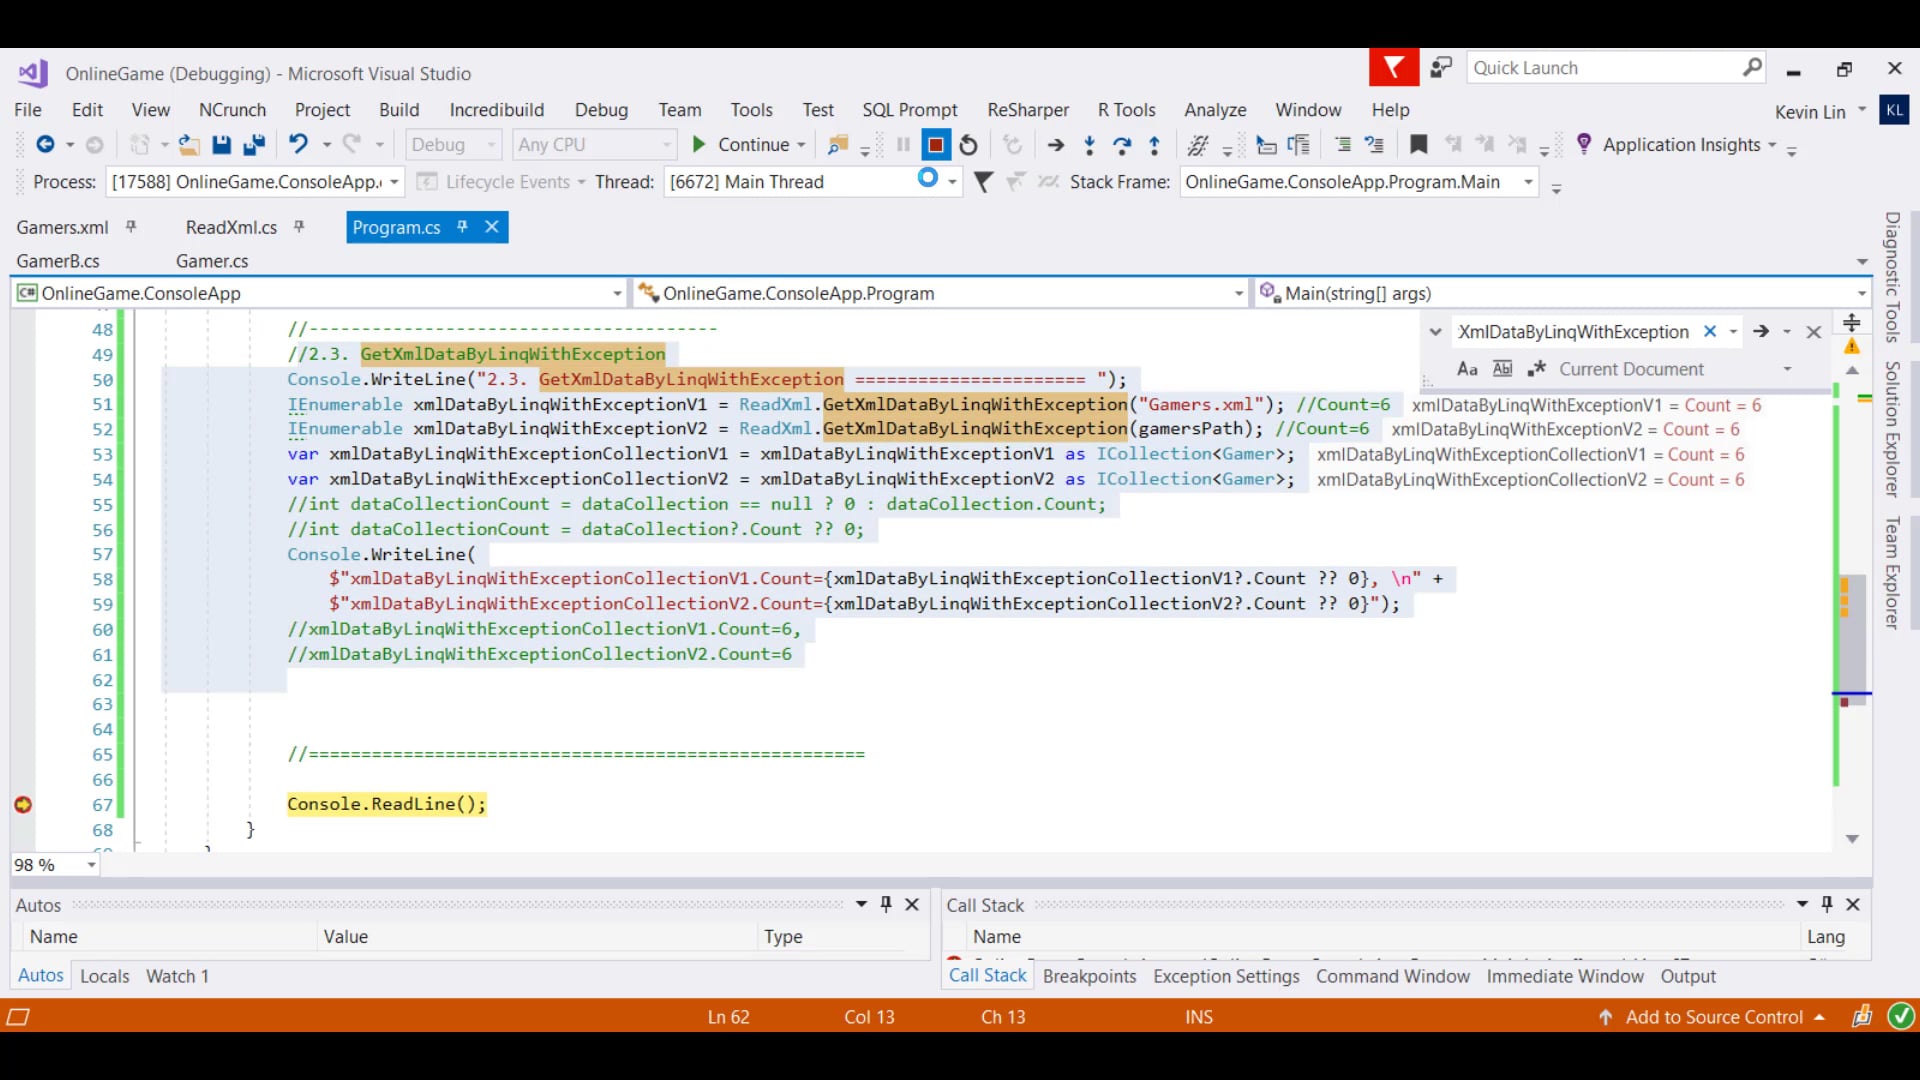Open the Breakpoints panel tab
Image resolution: width=1920 pixels, height=1080 pixels.
[x=1089, y=976]
